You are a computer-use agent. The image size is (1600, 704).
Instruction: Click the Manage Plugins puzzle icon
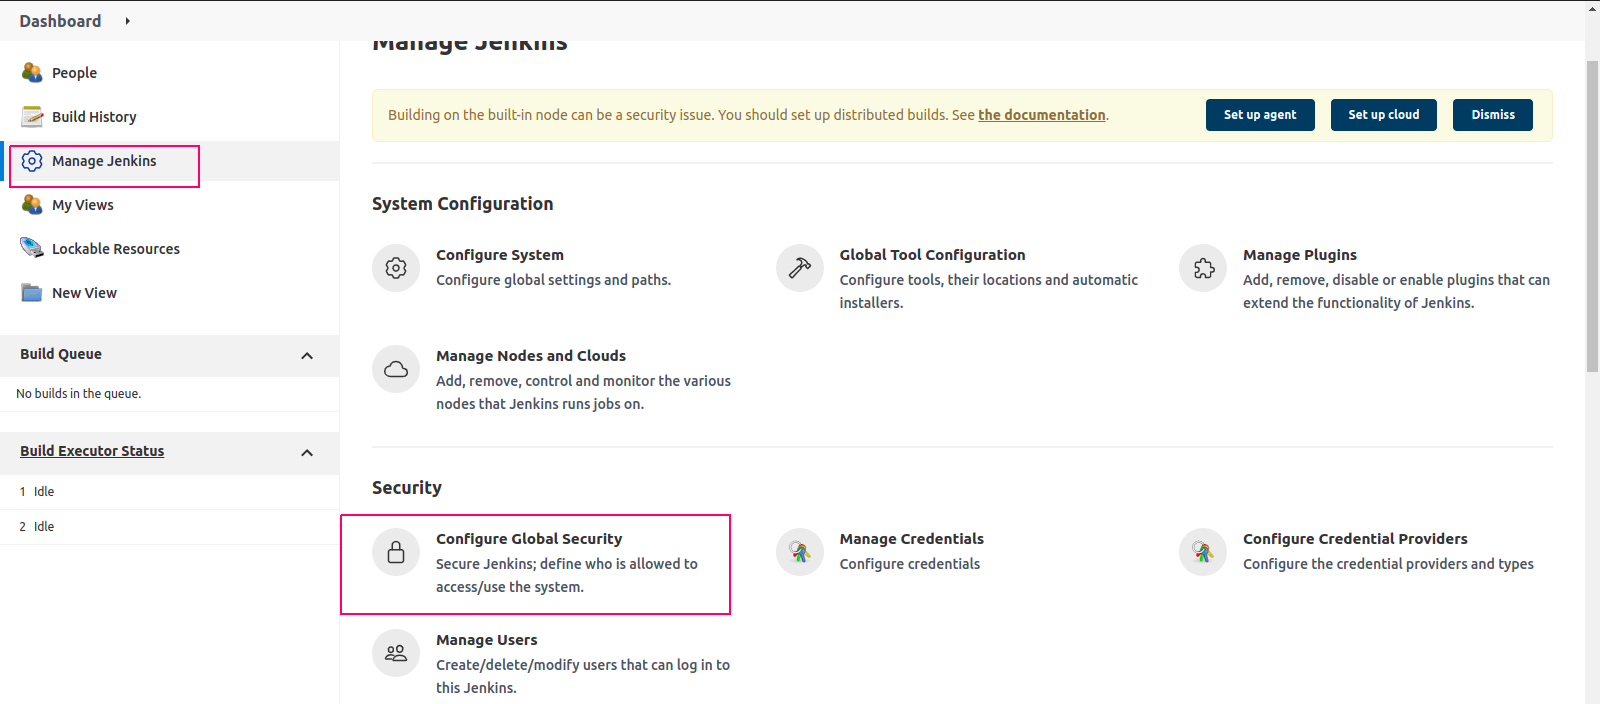point(1203,268)
